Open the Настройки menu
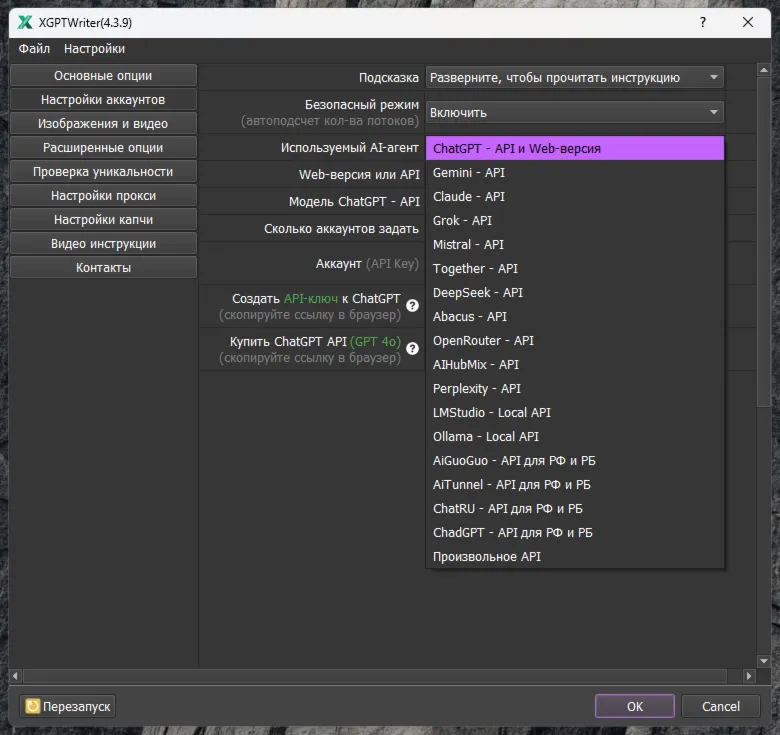Screen dimensions: 780x735 tap(94, 49)
